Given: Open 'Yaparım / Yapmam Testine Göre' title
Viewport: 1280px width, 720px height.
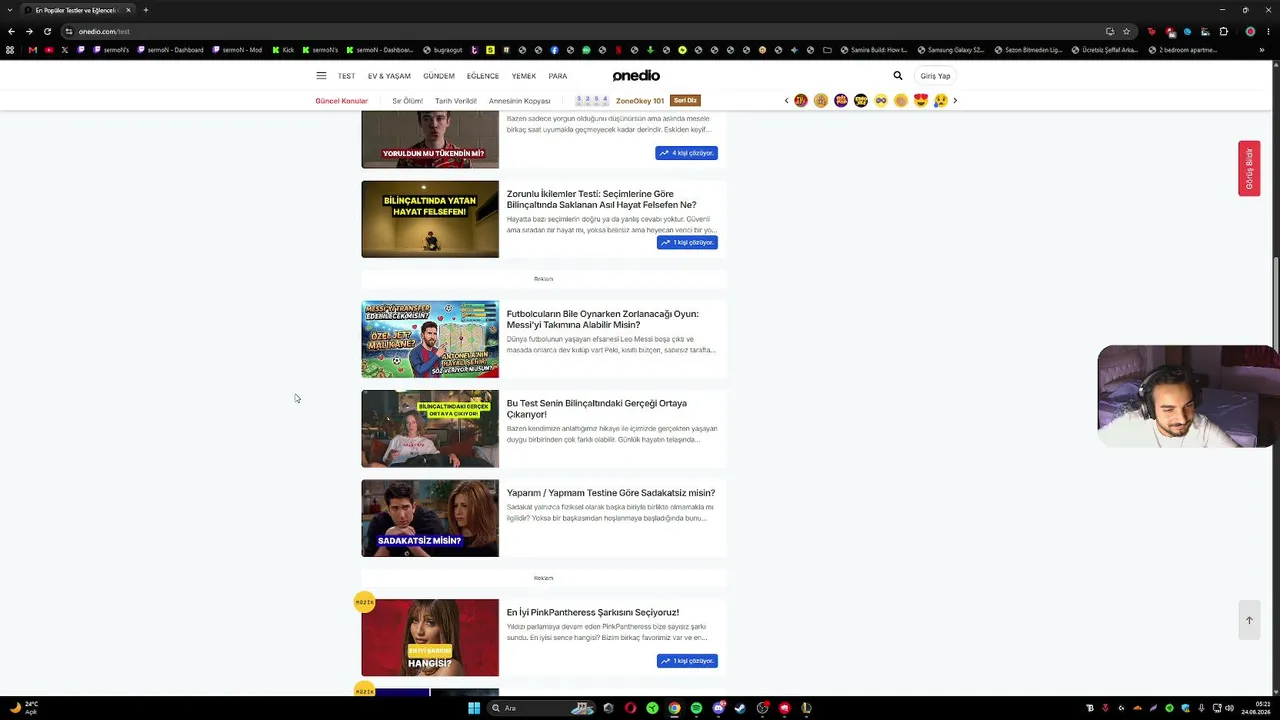Looking at the screenshot, I should 611,493.
